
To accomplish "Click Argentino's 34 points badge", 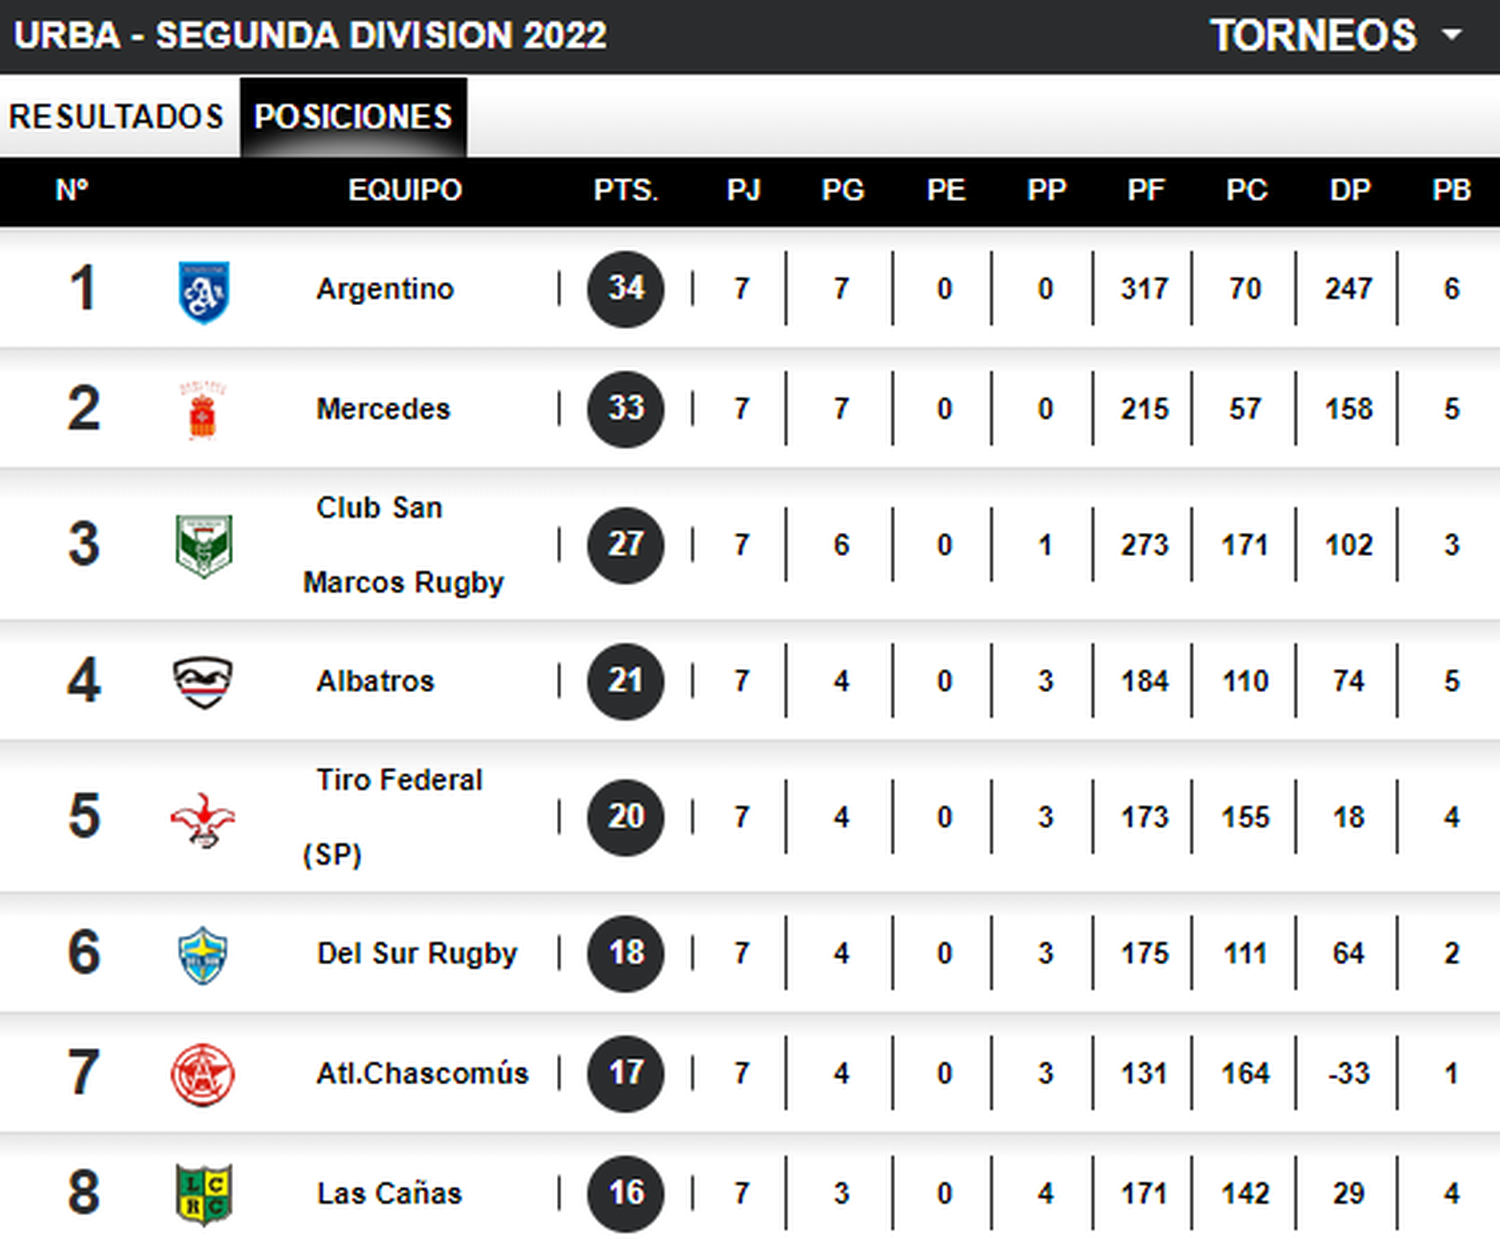I will point(626,289).
